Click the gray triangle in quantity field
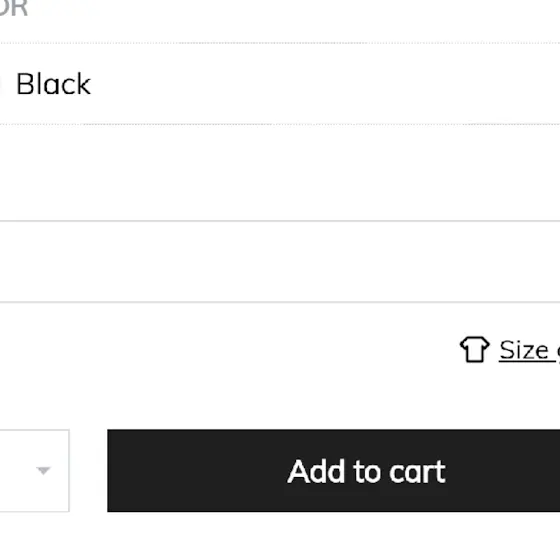The image size is (560, 560). pyautogui.click(x=44, y=471)
